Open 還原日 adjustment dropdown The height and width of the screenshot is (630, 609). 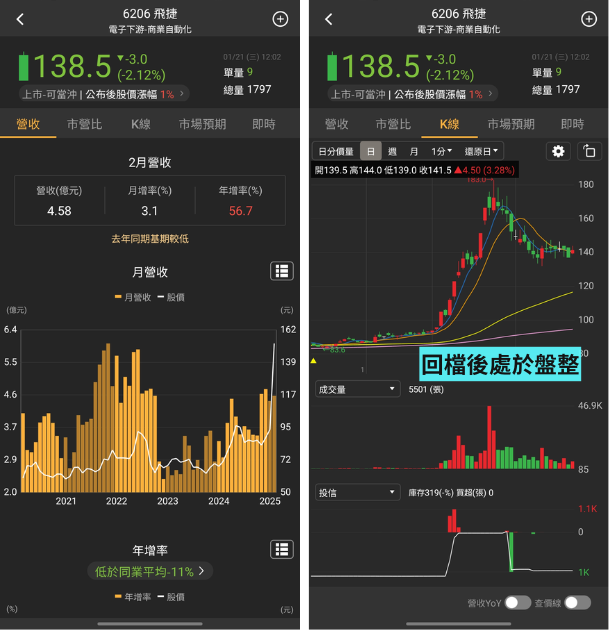[481, 151]
